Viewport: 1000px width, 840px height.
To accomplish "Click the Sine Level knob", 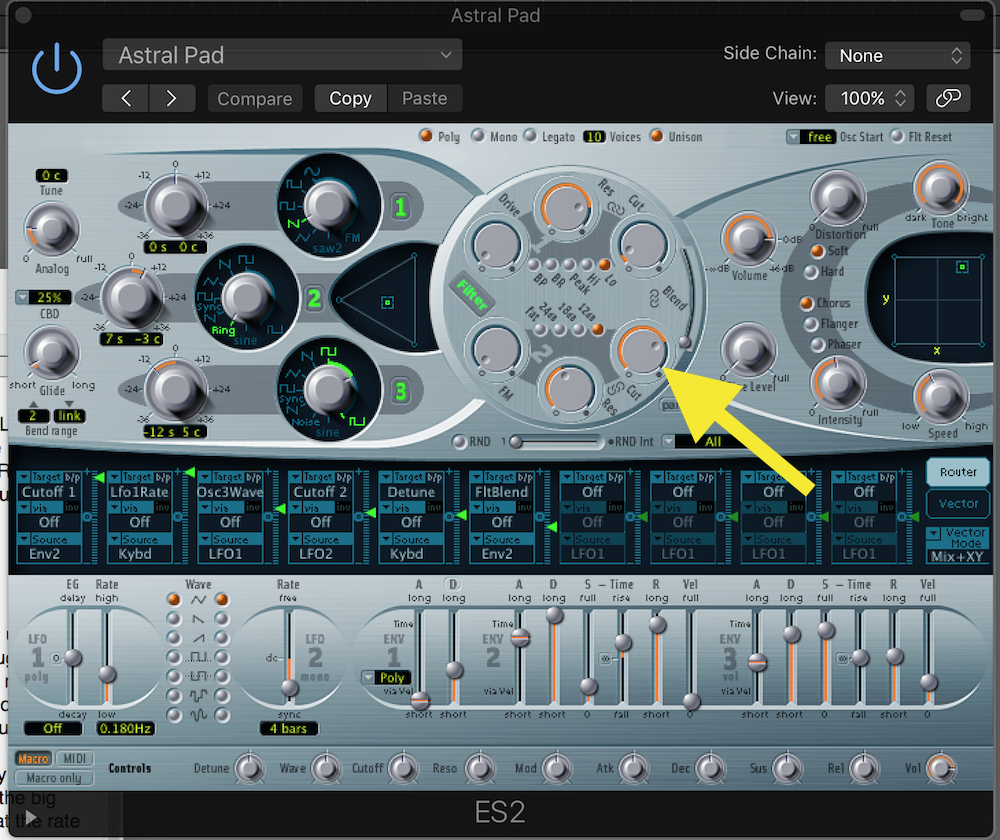I will (749, 350).
